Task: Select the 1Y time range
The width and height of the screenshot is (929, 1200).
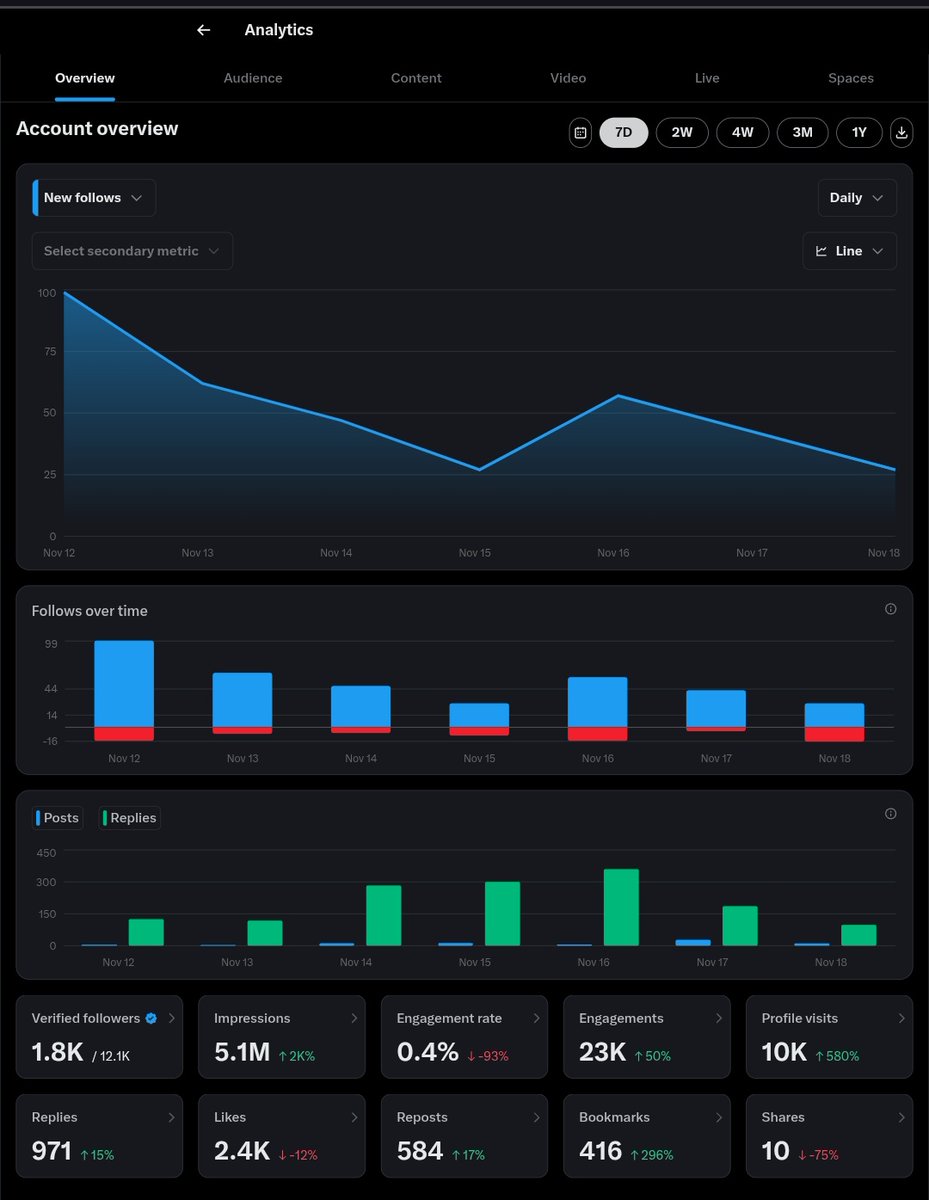Action: [x=859, y=132]
